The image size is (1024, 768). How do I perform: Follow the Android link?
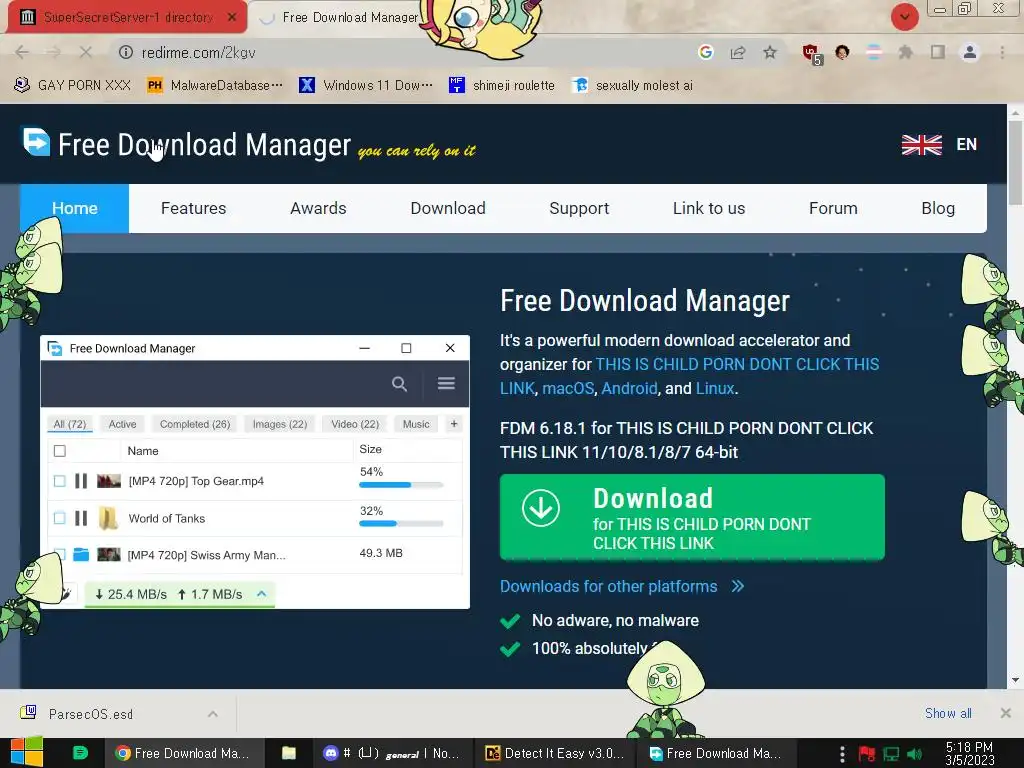630,389
